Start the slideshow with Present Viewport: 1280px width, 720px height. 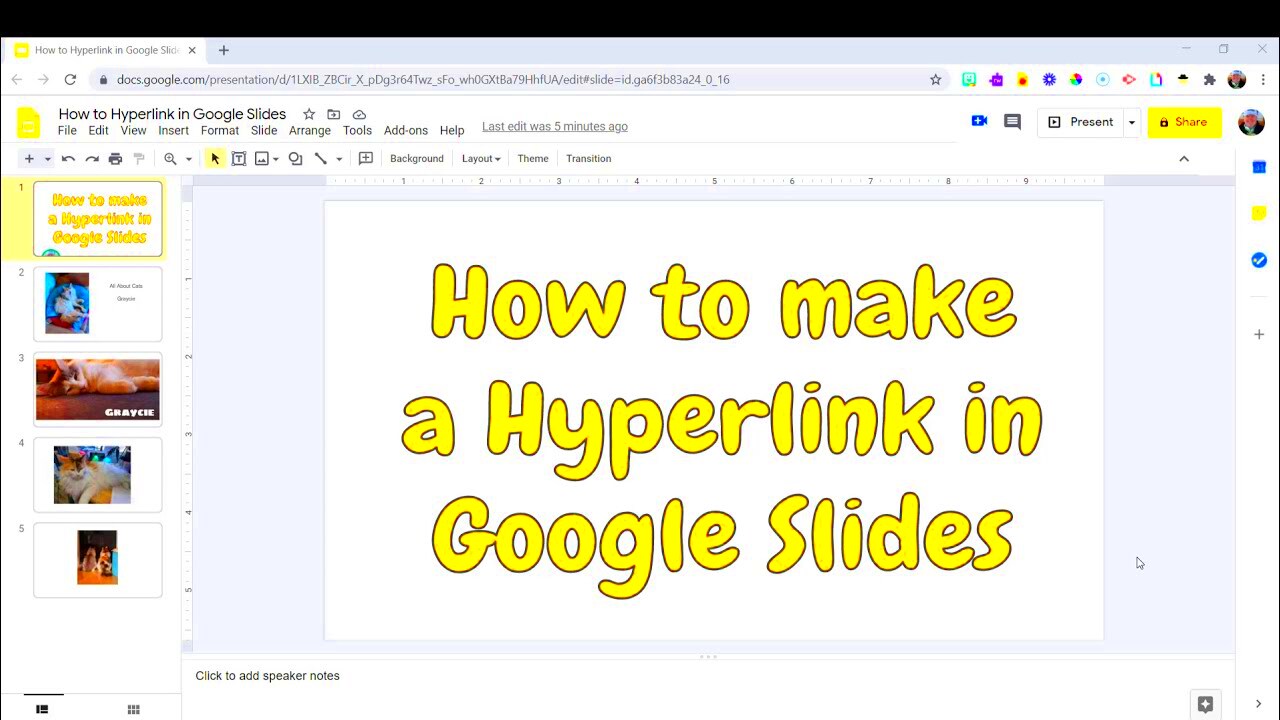point(1080,122)
